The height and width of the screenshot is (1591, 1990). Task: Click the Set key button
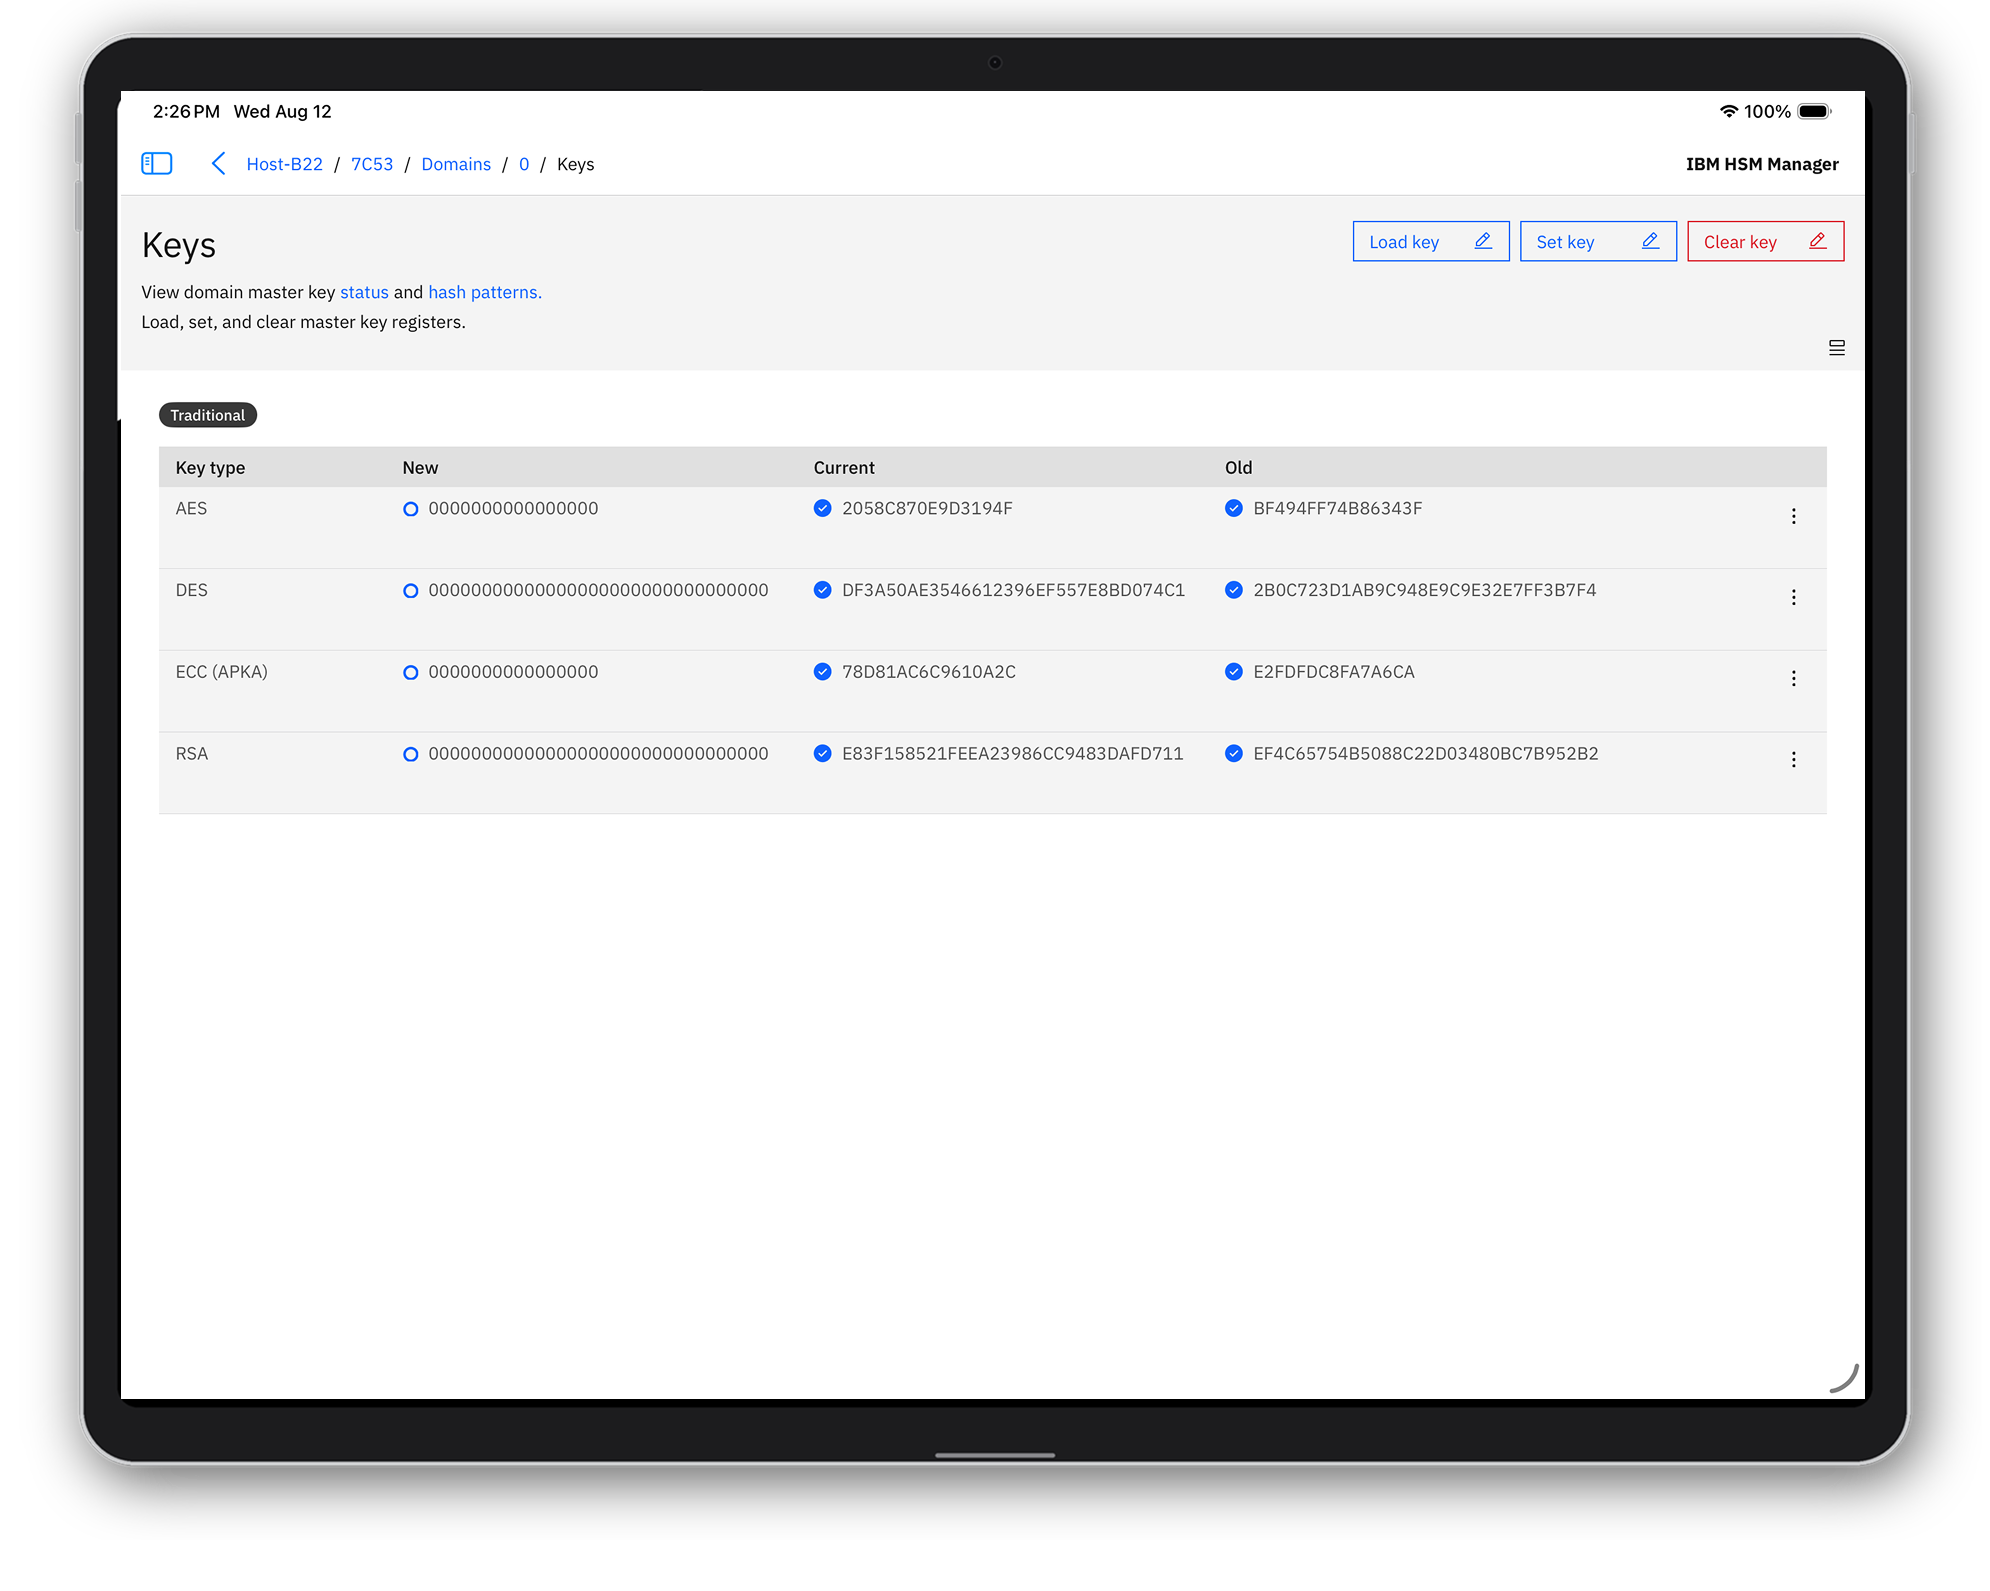click(x=1598, y=241)
